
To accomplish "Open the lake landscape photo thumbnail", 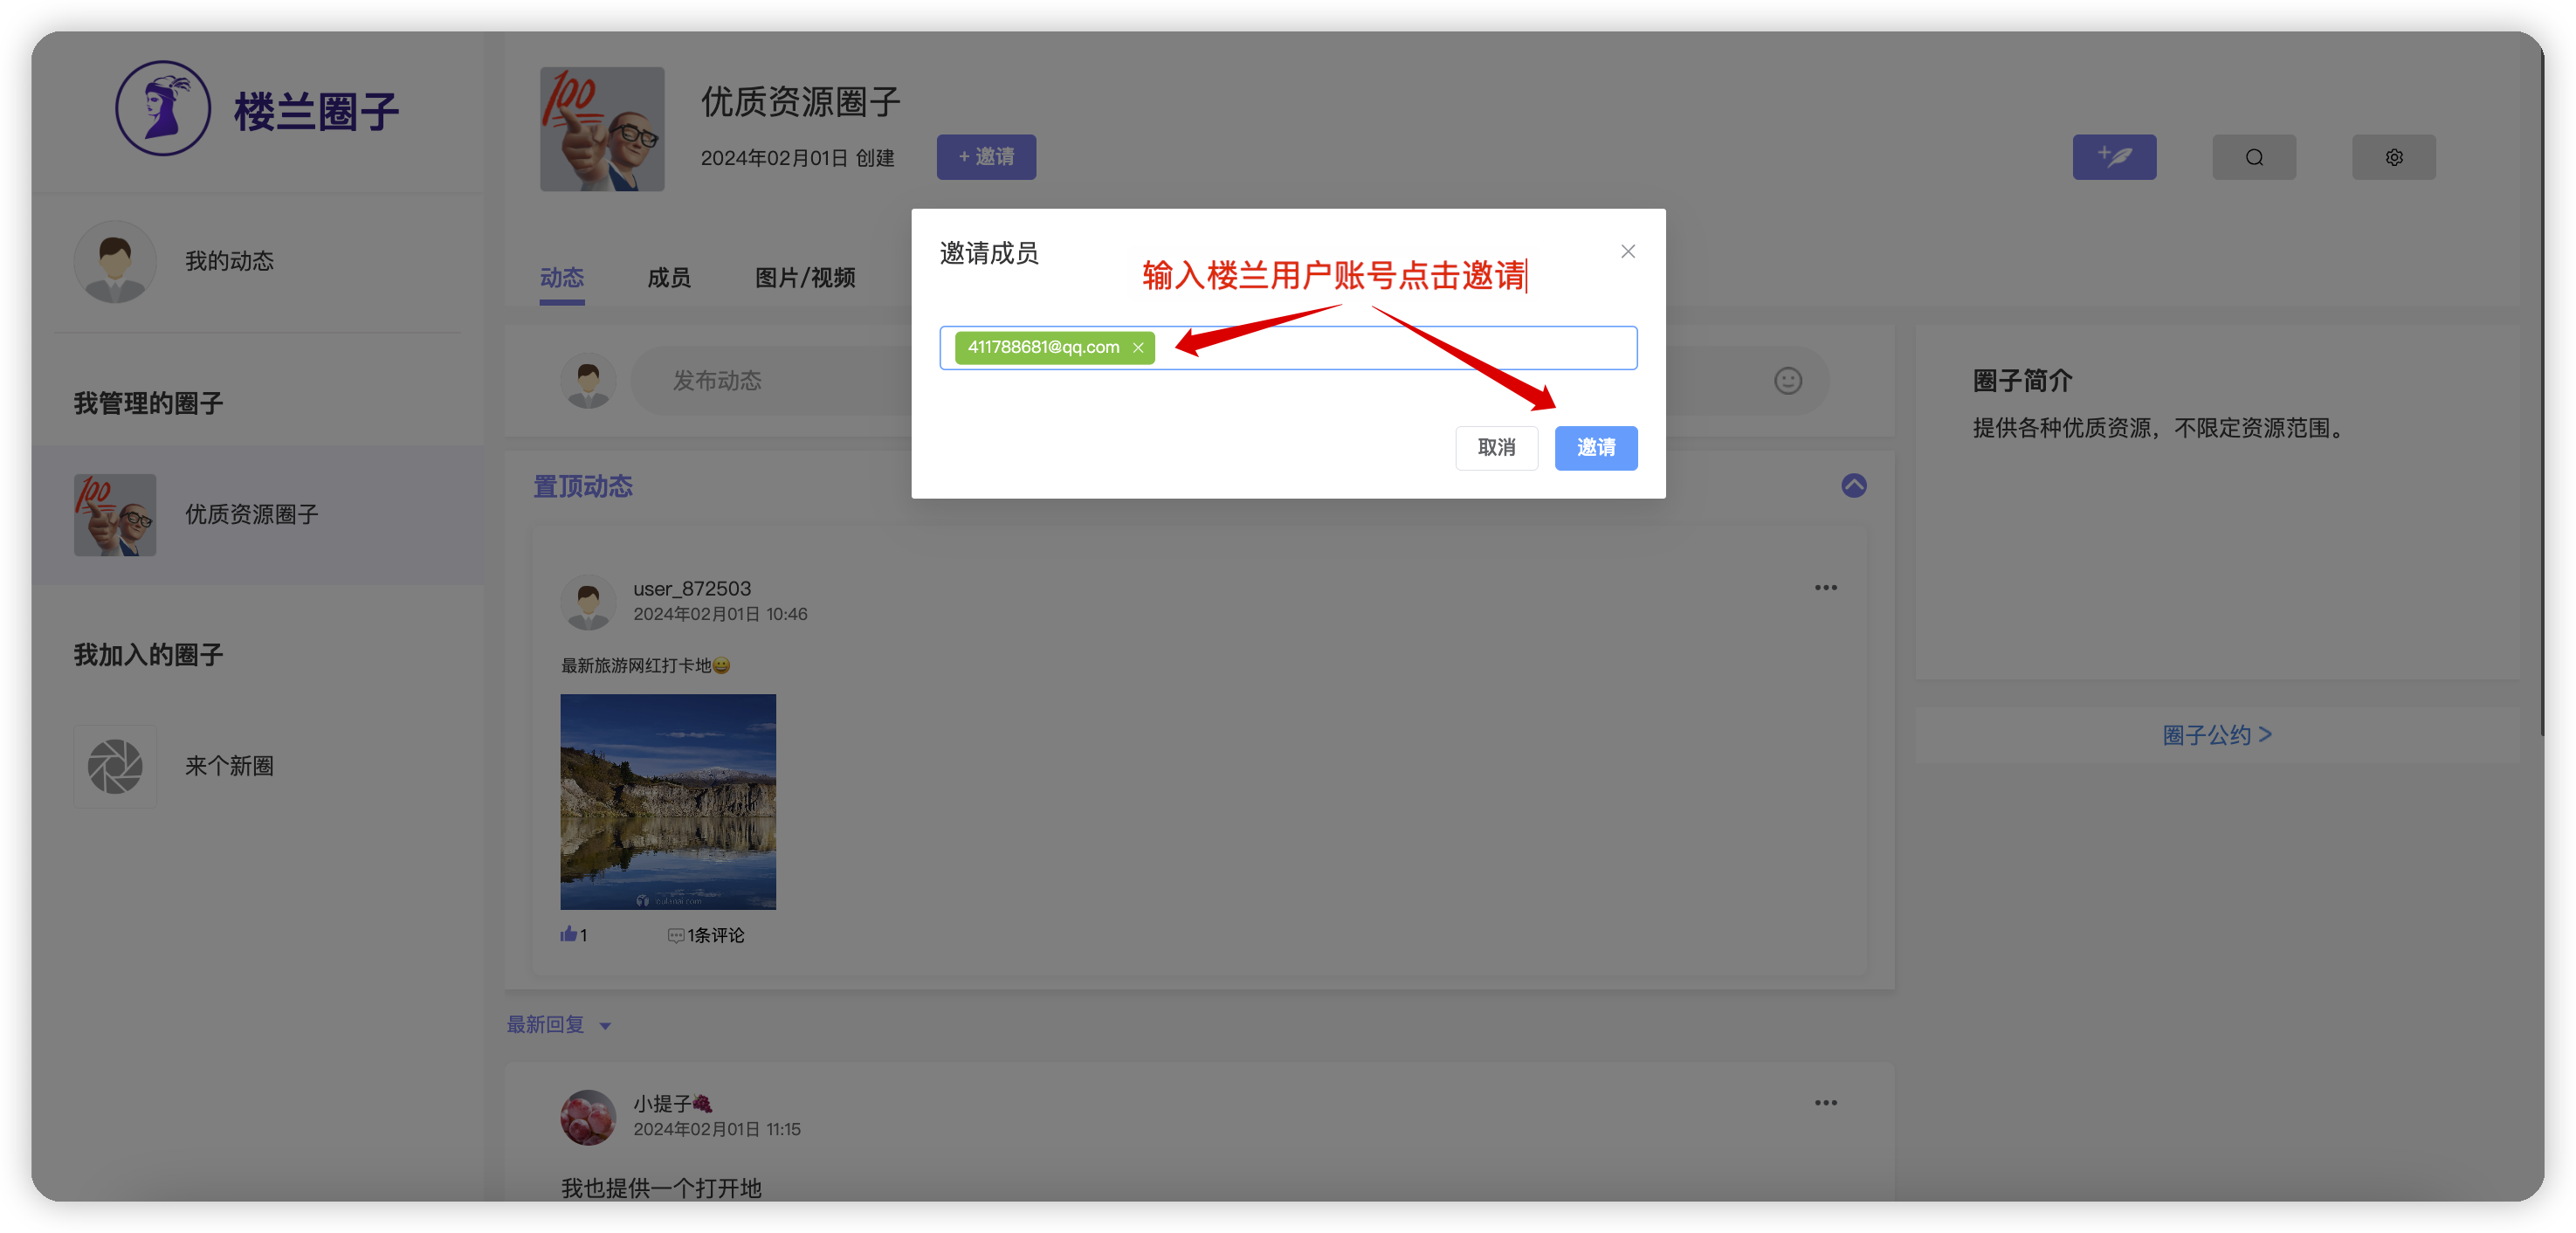I will click(x=667, y=801).
